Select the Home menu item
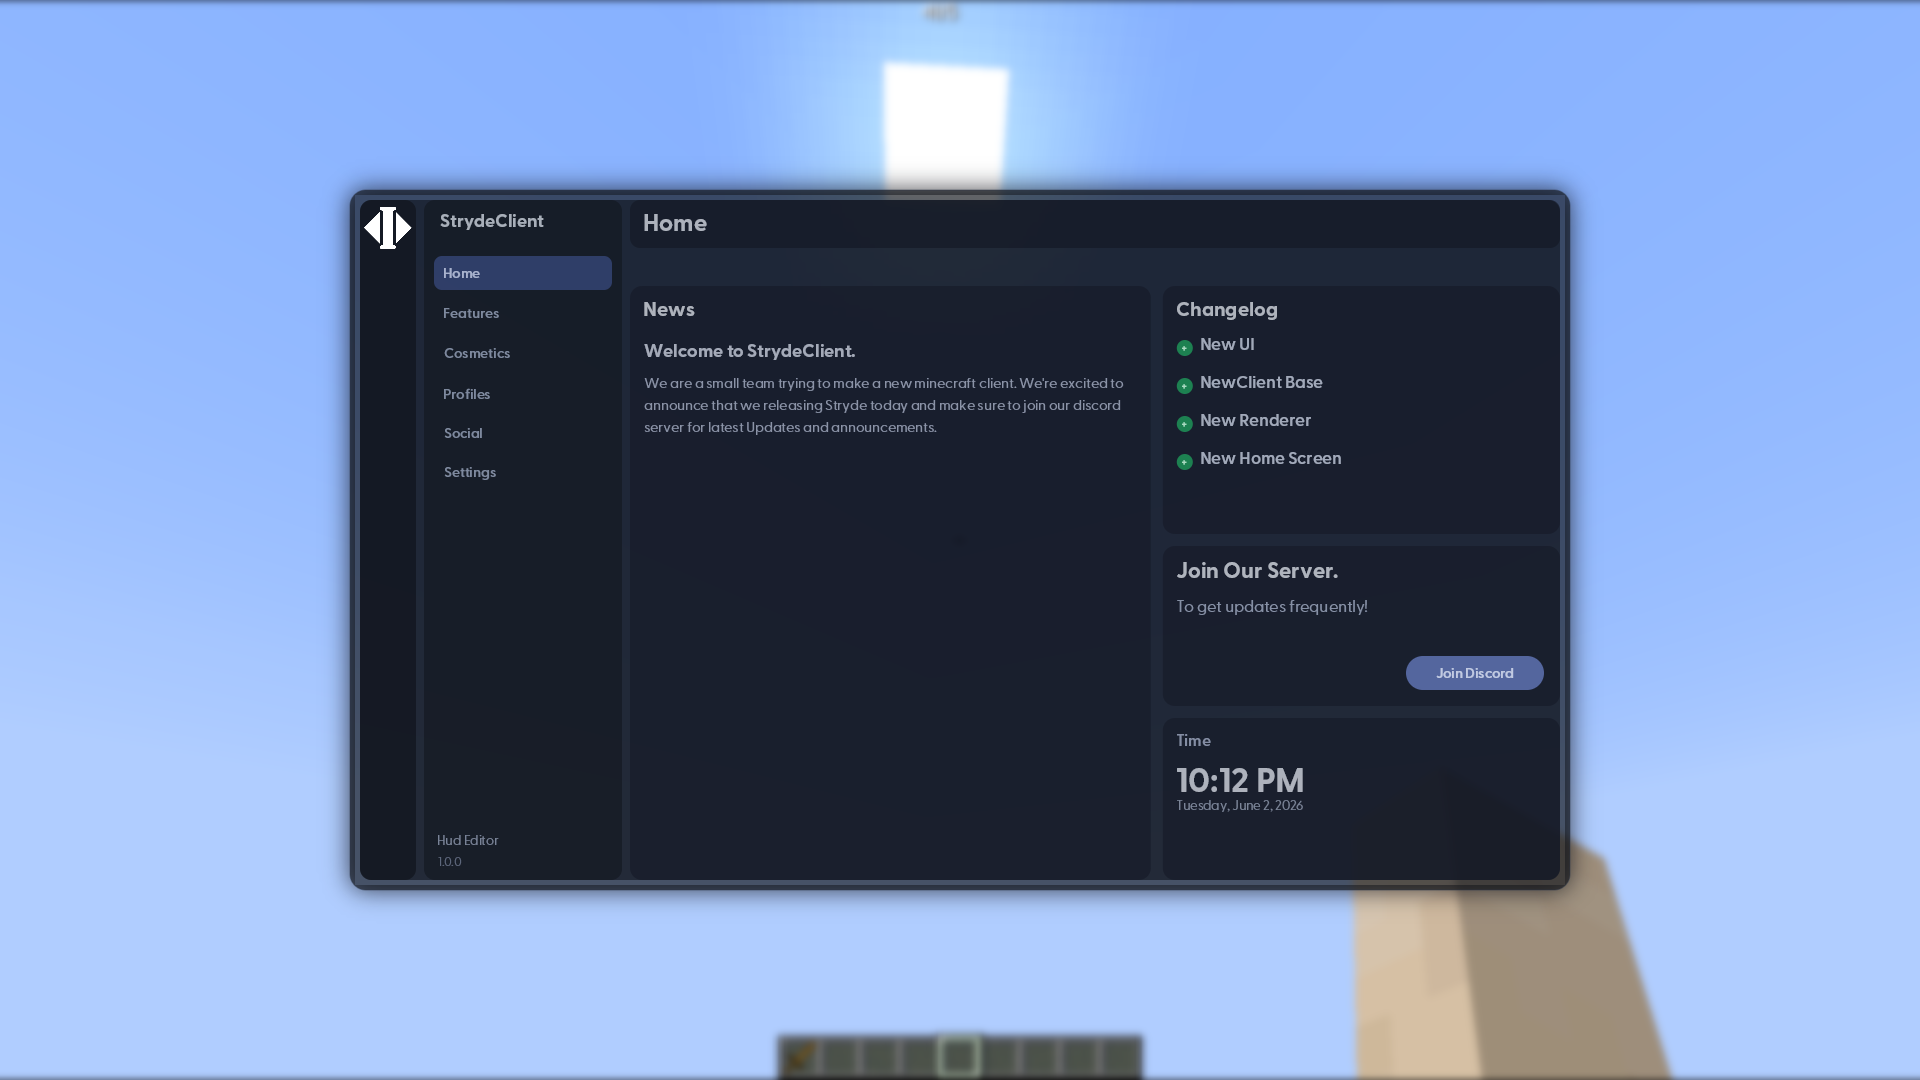The image size is (1920, 1080). pyautogui.click(x=522, y=273)
